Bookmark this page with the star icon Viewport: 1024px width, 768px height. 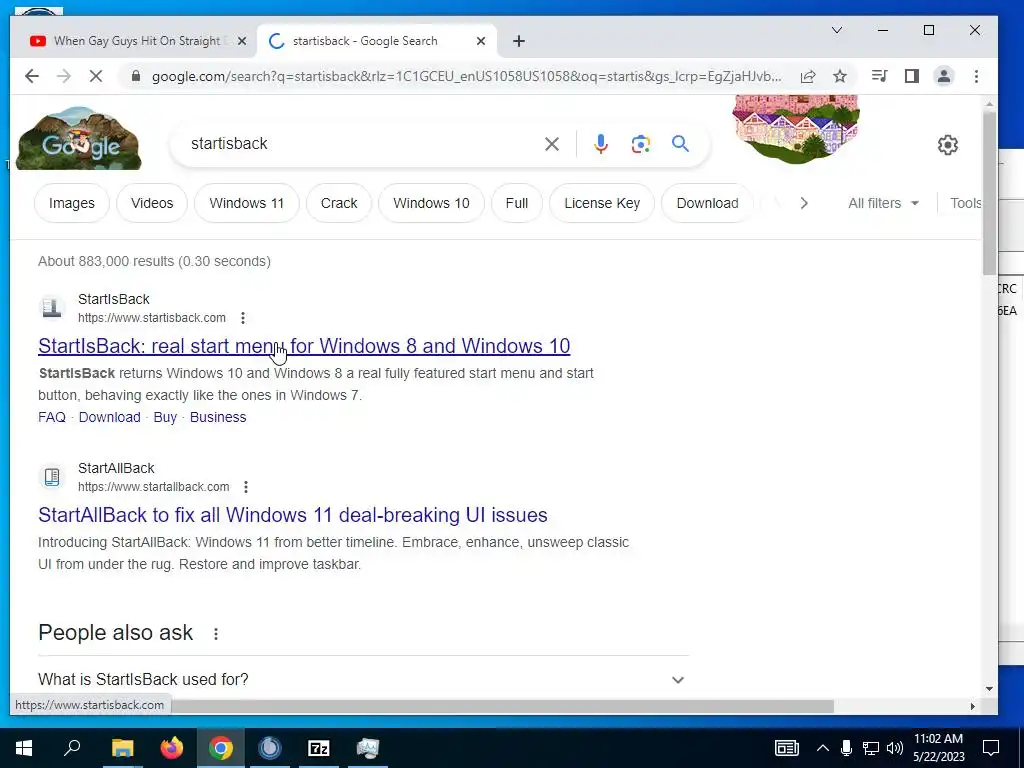(x=840, y=76)
